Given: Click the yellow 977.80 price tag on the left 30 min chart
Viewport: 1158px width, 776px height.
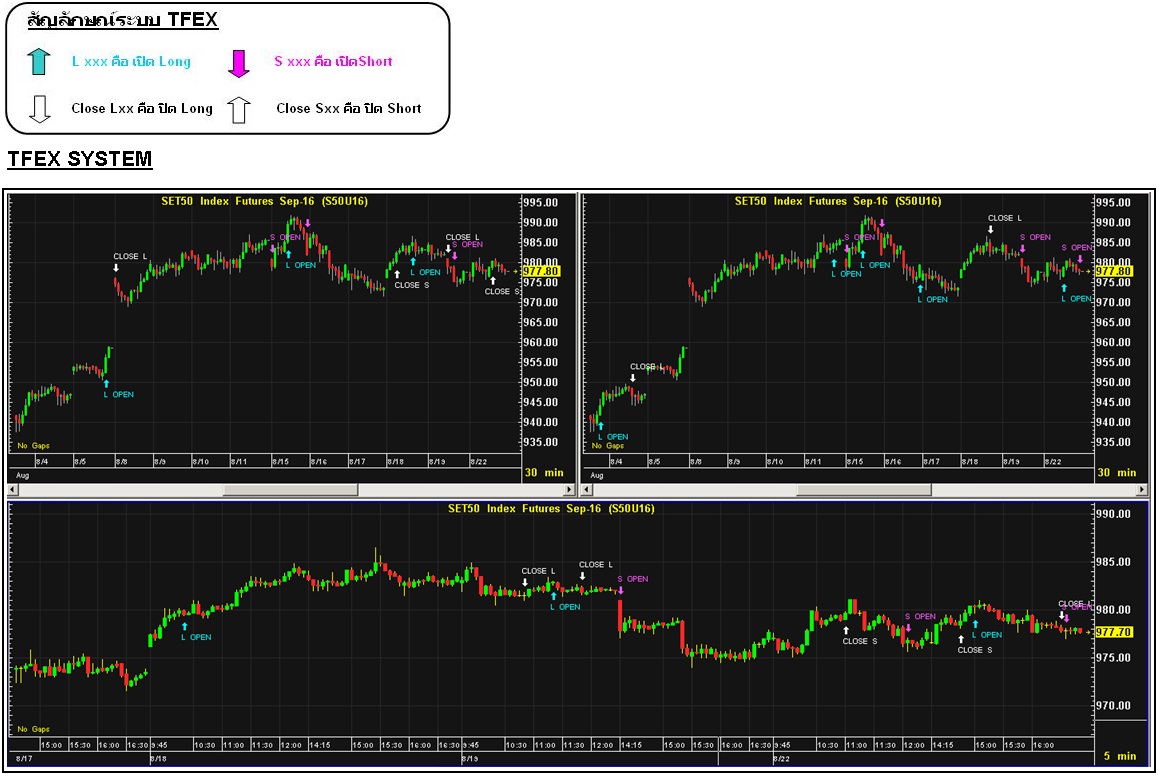Looking at the screenshot, I should pos(541,272).
